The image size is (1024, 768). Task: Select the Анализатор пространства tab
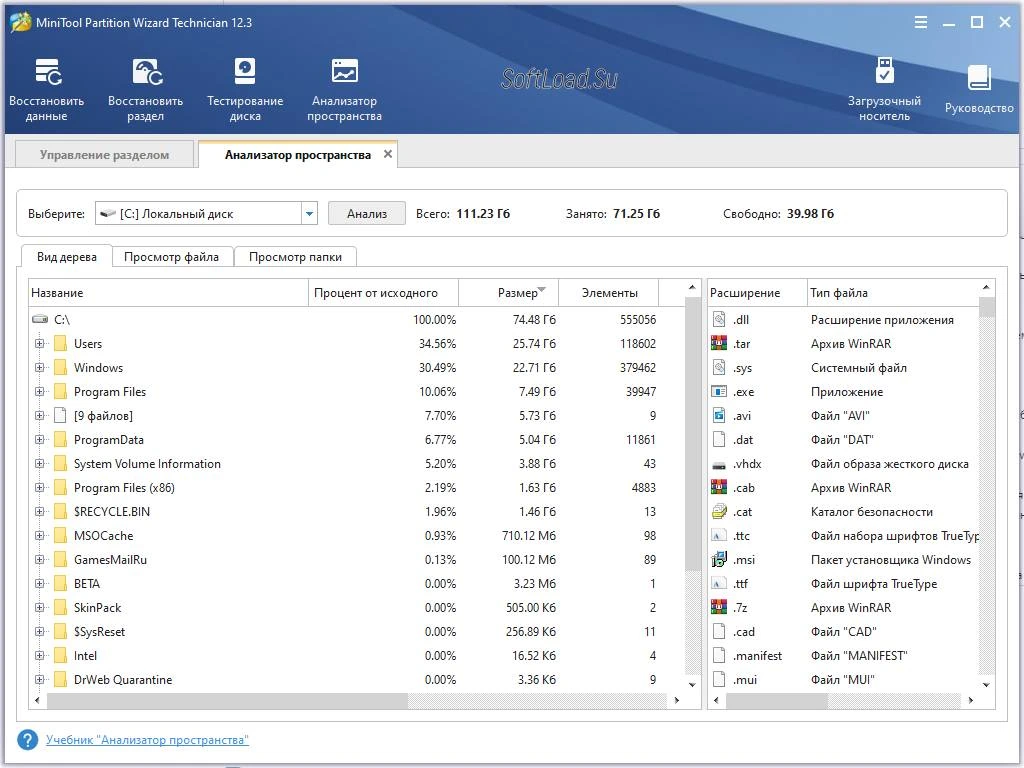[x=297, y=155]
